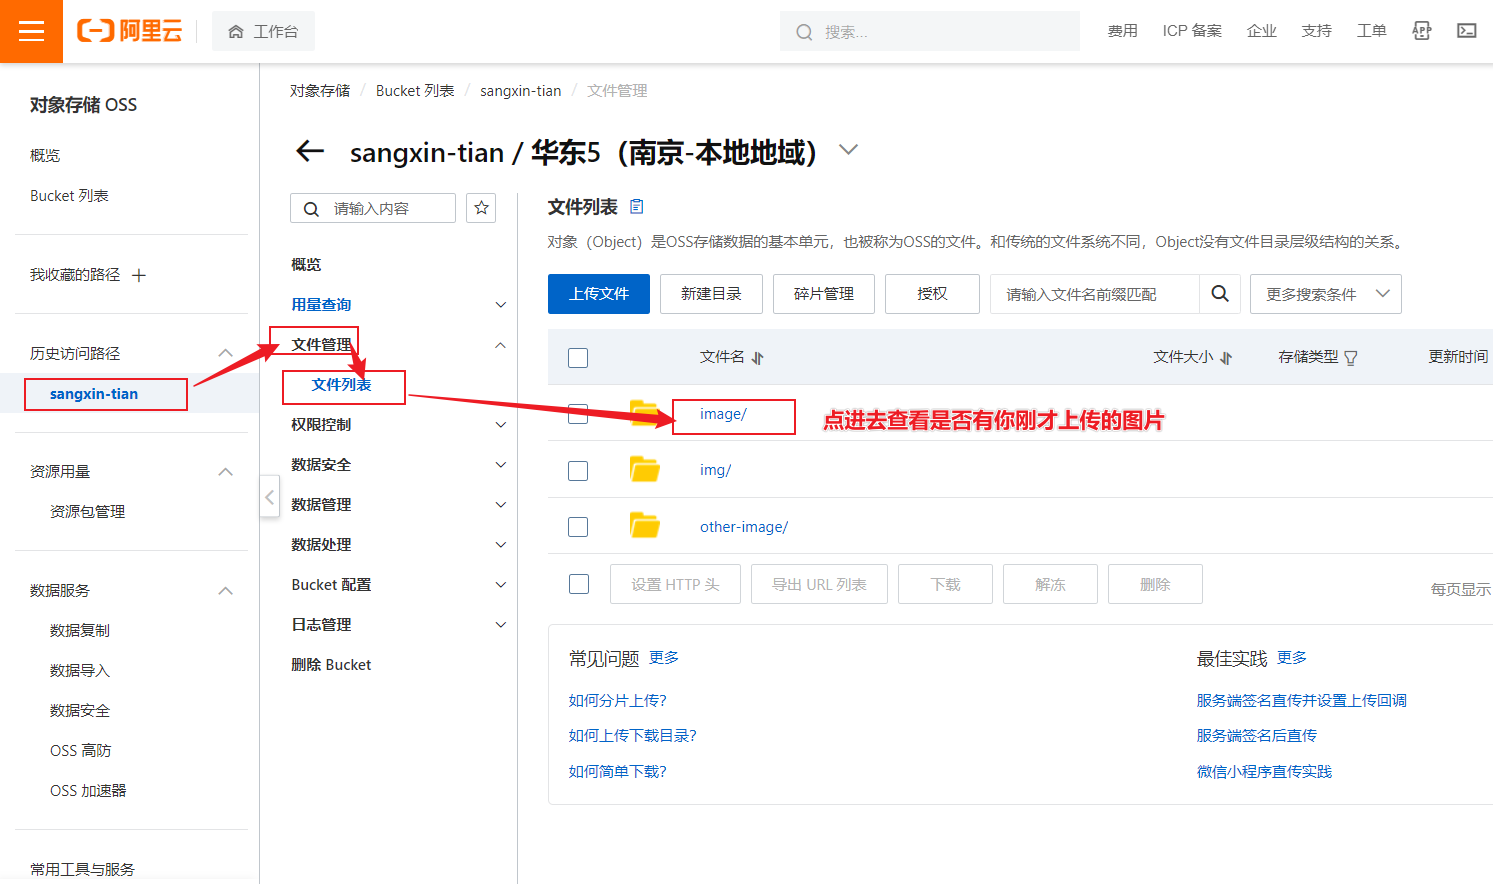Open the 工作台 menu item
1493x884 pixels.
tap(263, 30)
